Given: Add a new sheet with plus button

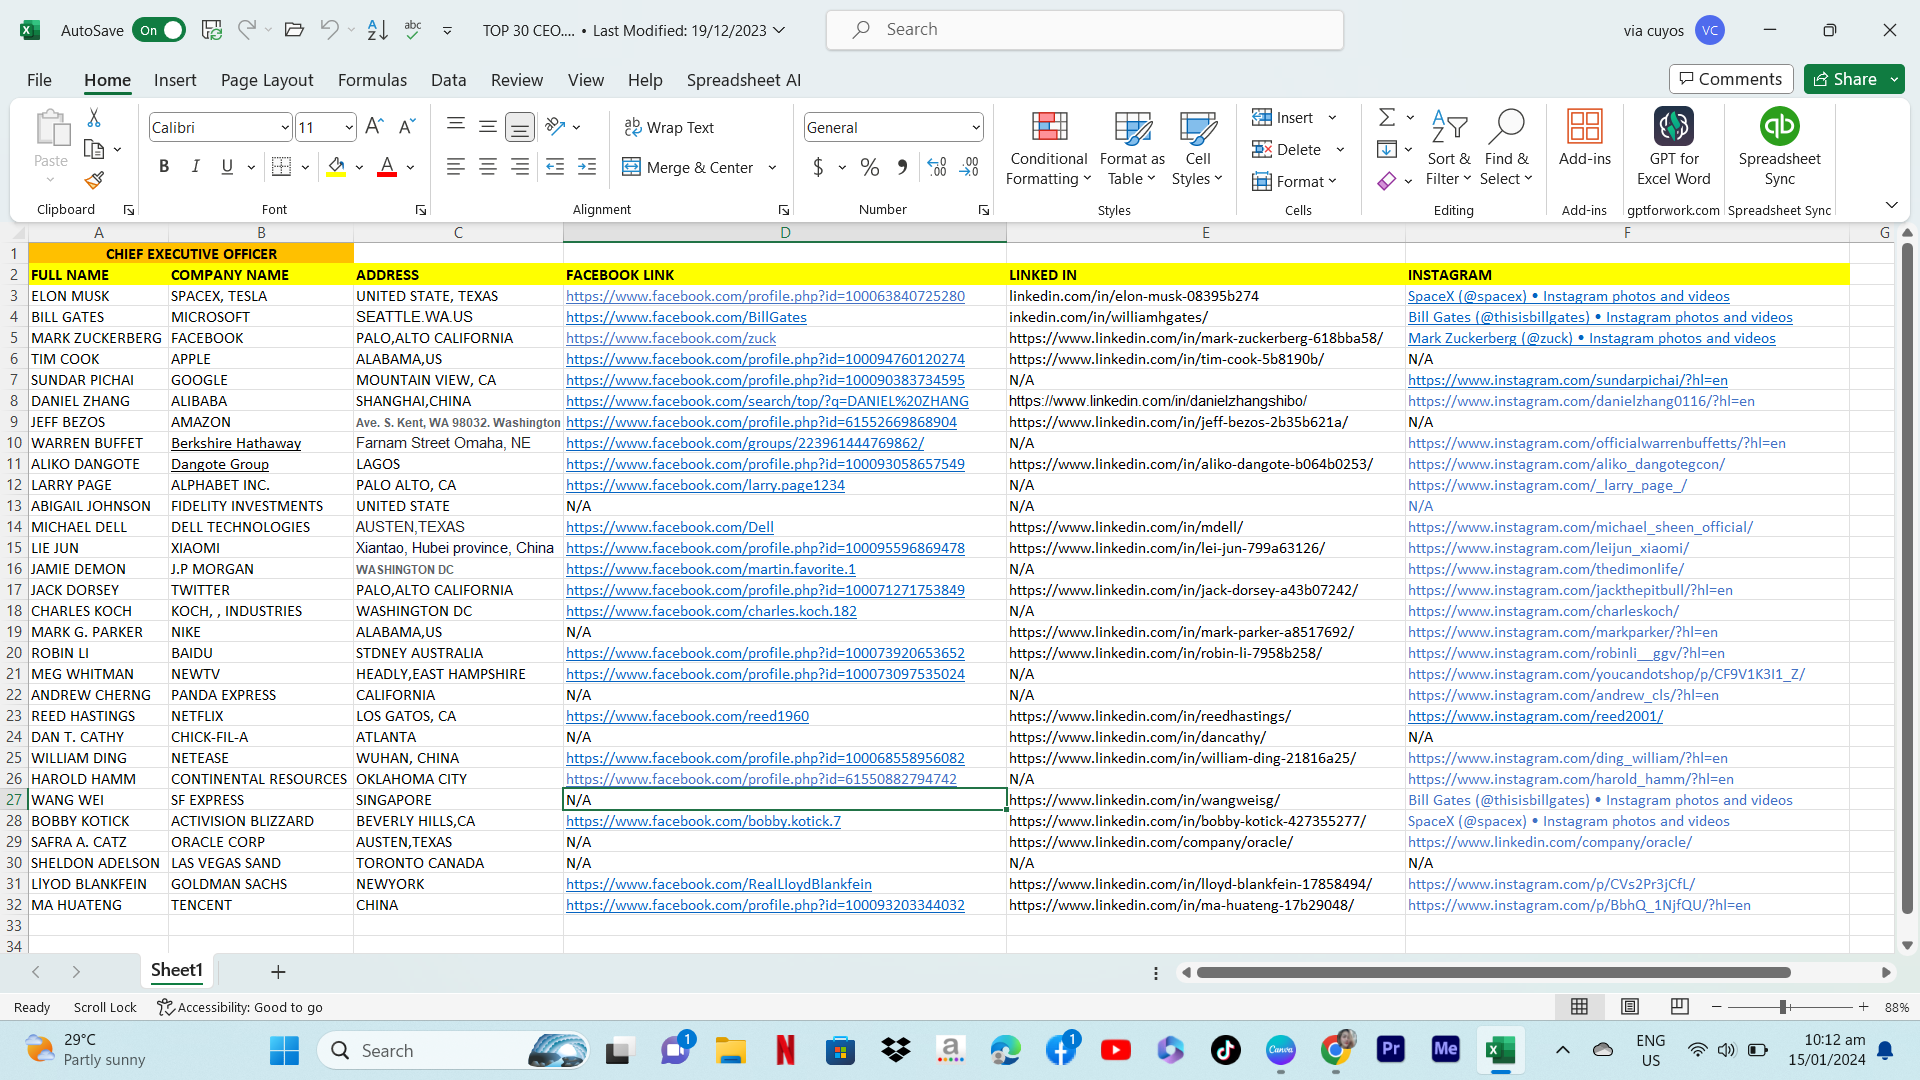Looking at the screenshot, I should (278, 972).
